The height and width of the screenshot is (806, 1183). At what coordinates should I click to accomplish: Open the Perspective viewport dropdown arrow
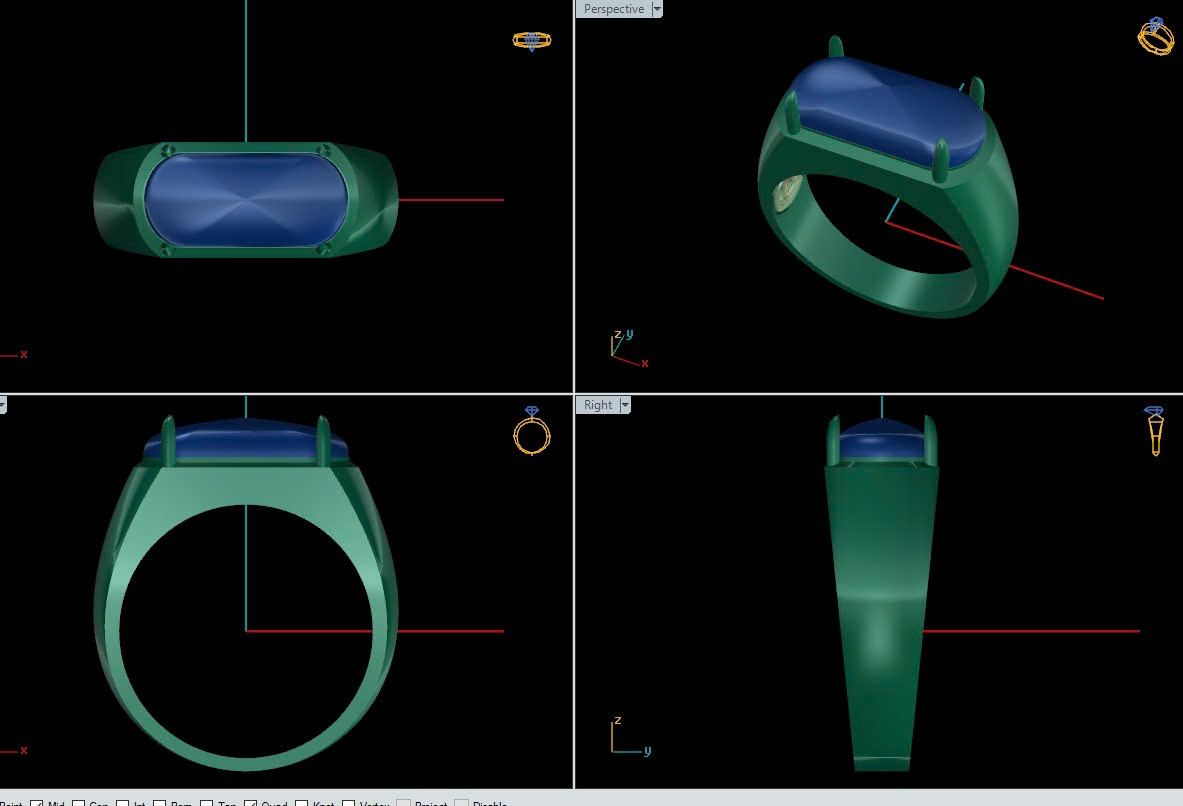(657, 9)
